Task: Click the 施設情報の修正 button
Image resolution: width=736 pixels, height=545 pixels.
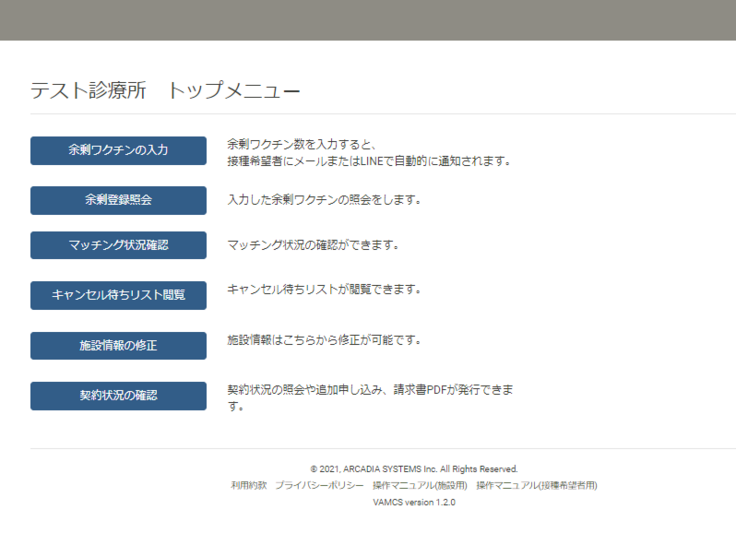Action: pyautogui.click(x=118, y=346)
